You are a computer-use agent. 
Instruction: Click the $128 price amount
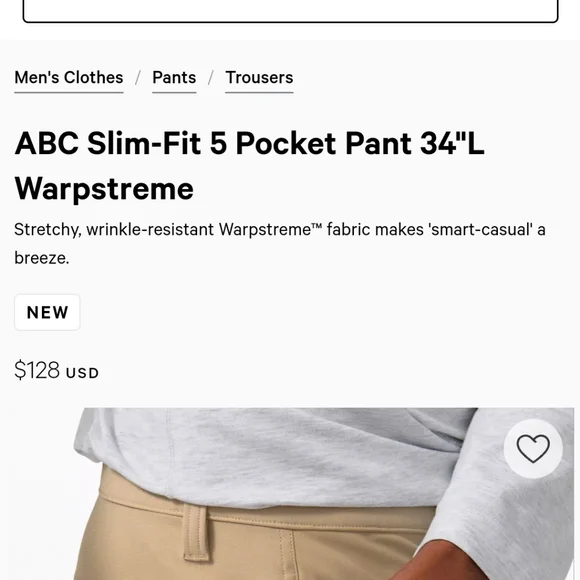point(37,370)
